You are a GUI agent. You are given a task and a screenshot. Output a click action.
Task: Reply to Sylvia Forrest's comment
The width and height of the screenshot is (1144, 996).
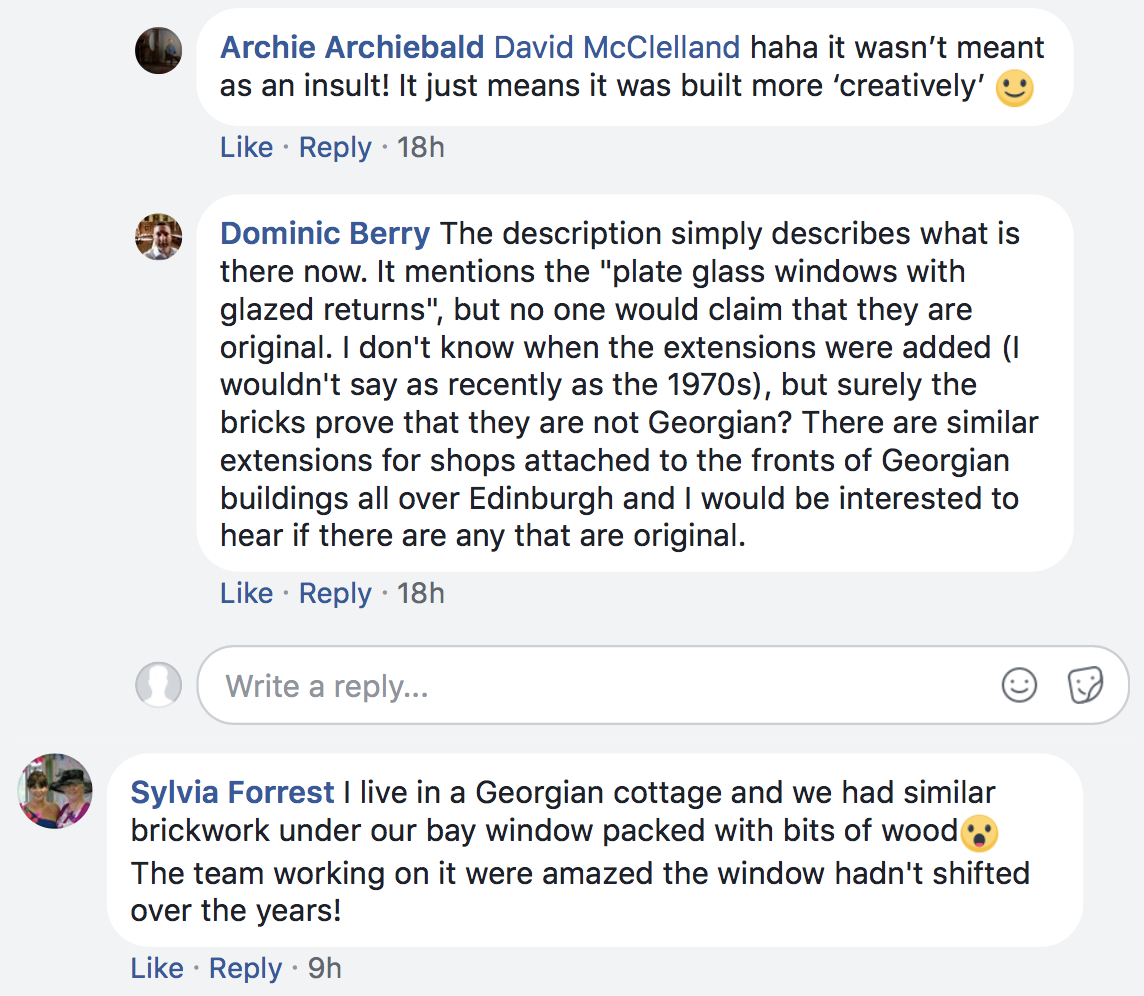(x=245, y=969)
